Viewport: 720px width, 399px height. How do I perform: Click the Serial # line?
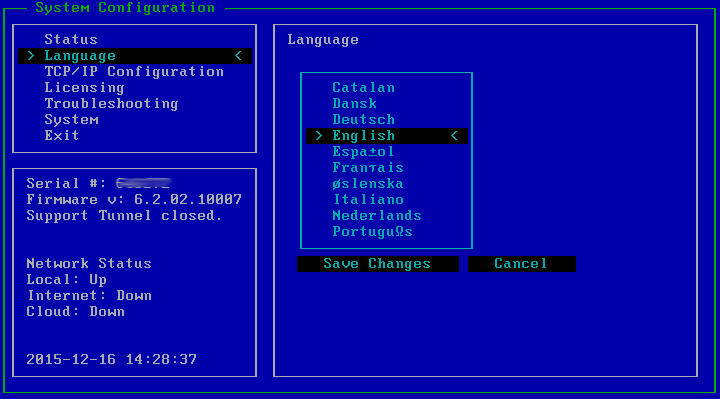[98, 184]
